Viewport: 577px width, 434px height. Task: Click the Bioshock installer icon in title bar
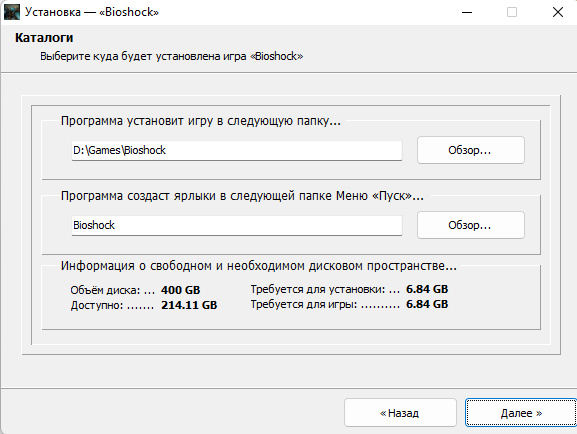[12, 12]
